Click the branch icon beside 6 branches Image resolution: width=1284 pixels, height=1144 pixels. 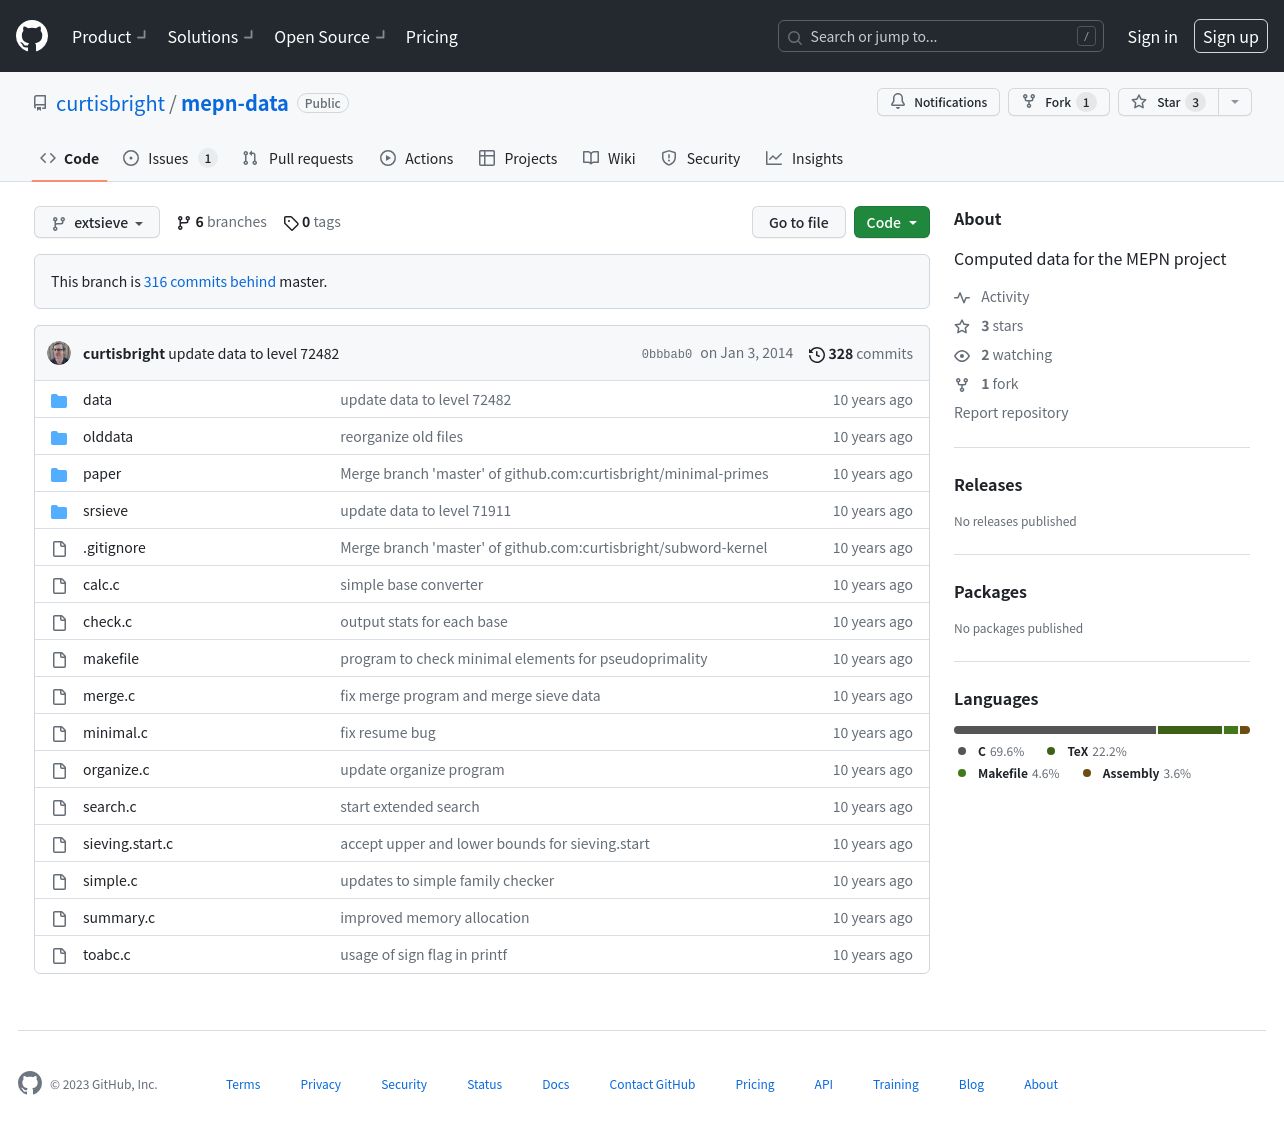tap(184, 223)
